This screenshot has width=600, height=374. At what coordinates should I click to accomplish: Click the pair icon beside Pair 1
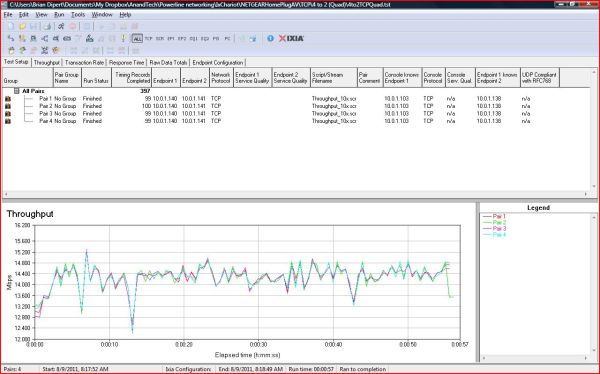pos(8,99)
